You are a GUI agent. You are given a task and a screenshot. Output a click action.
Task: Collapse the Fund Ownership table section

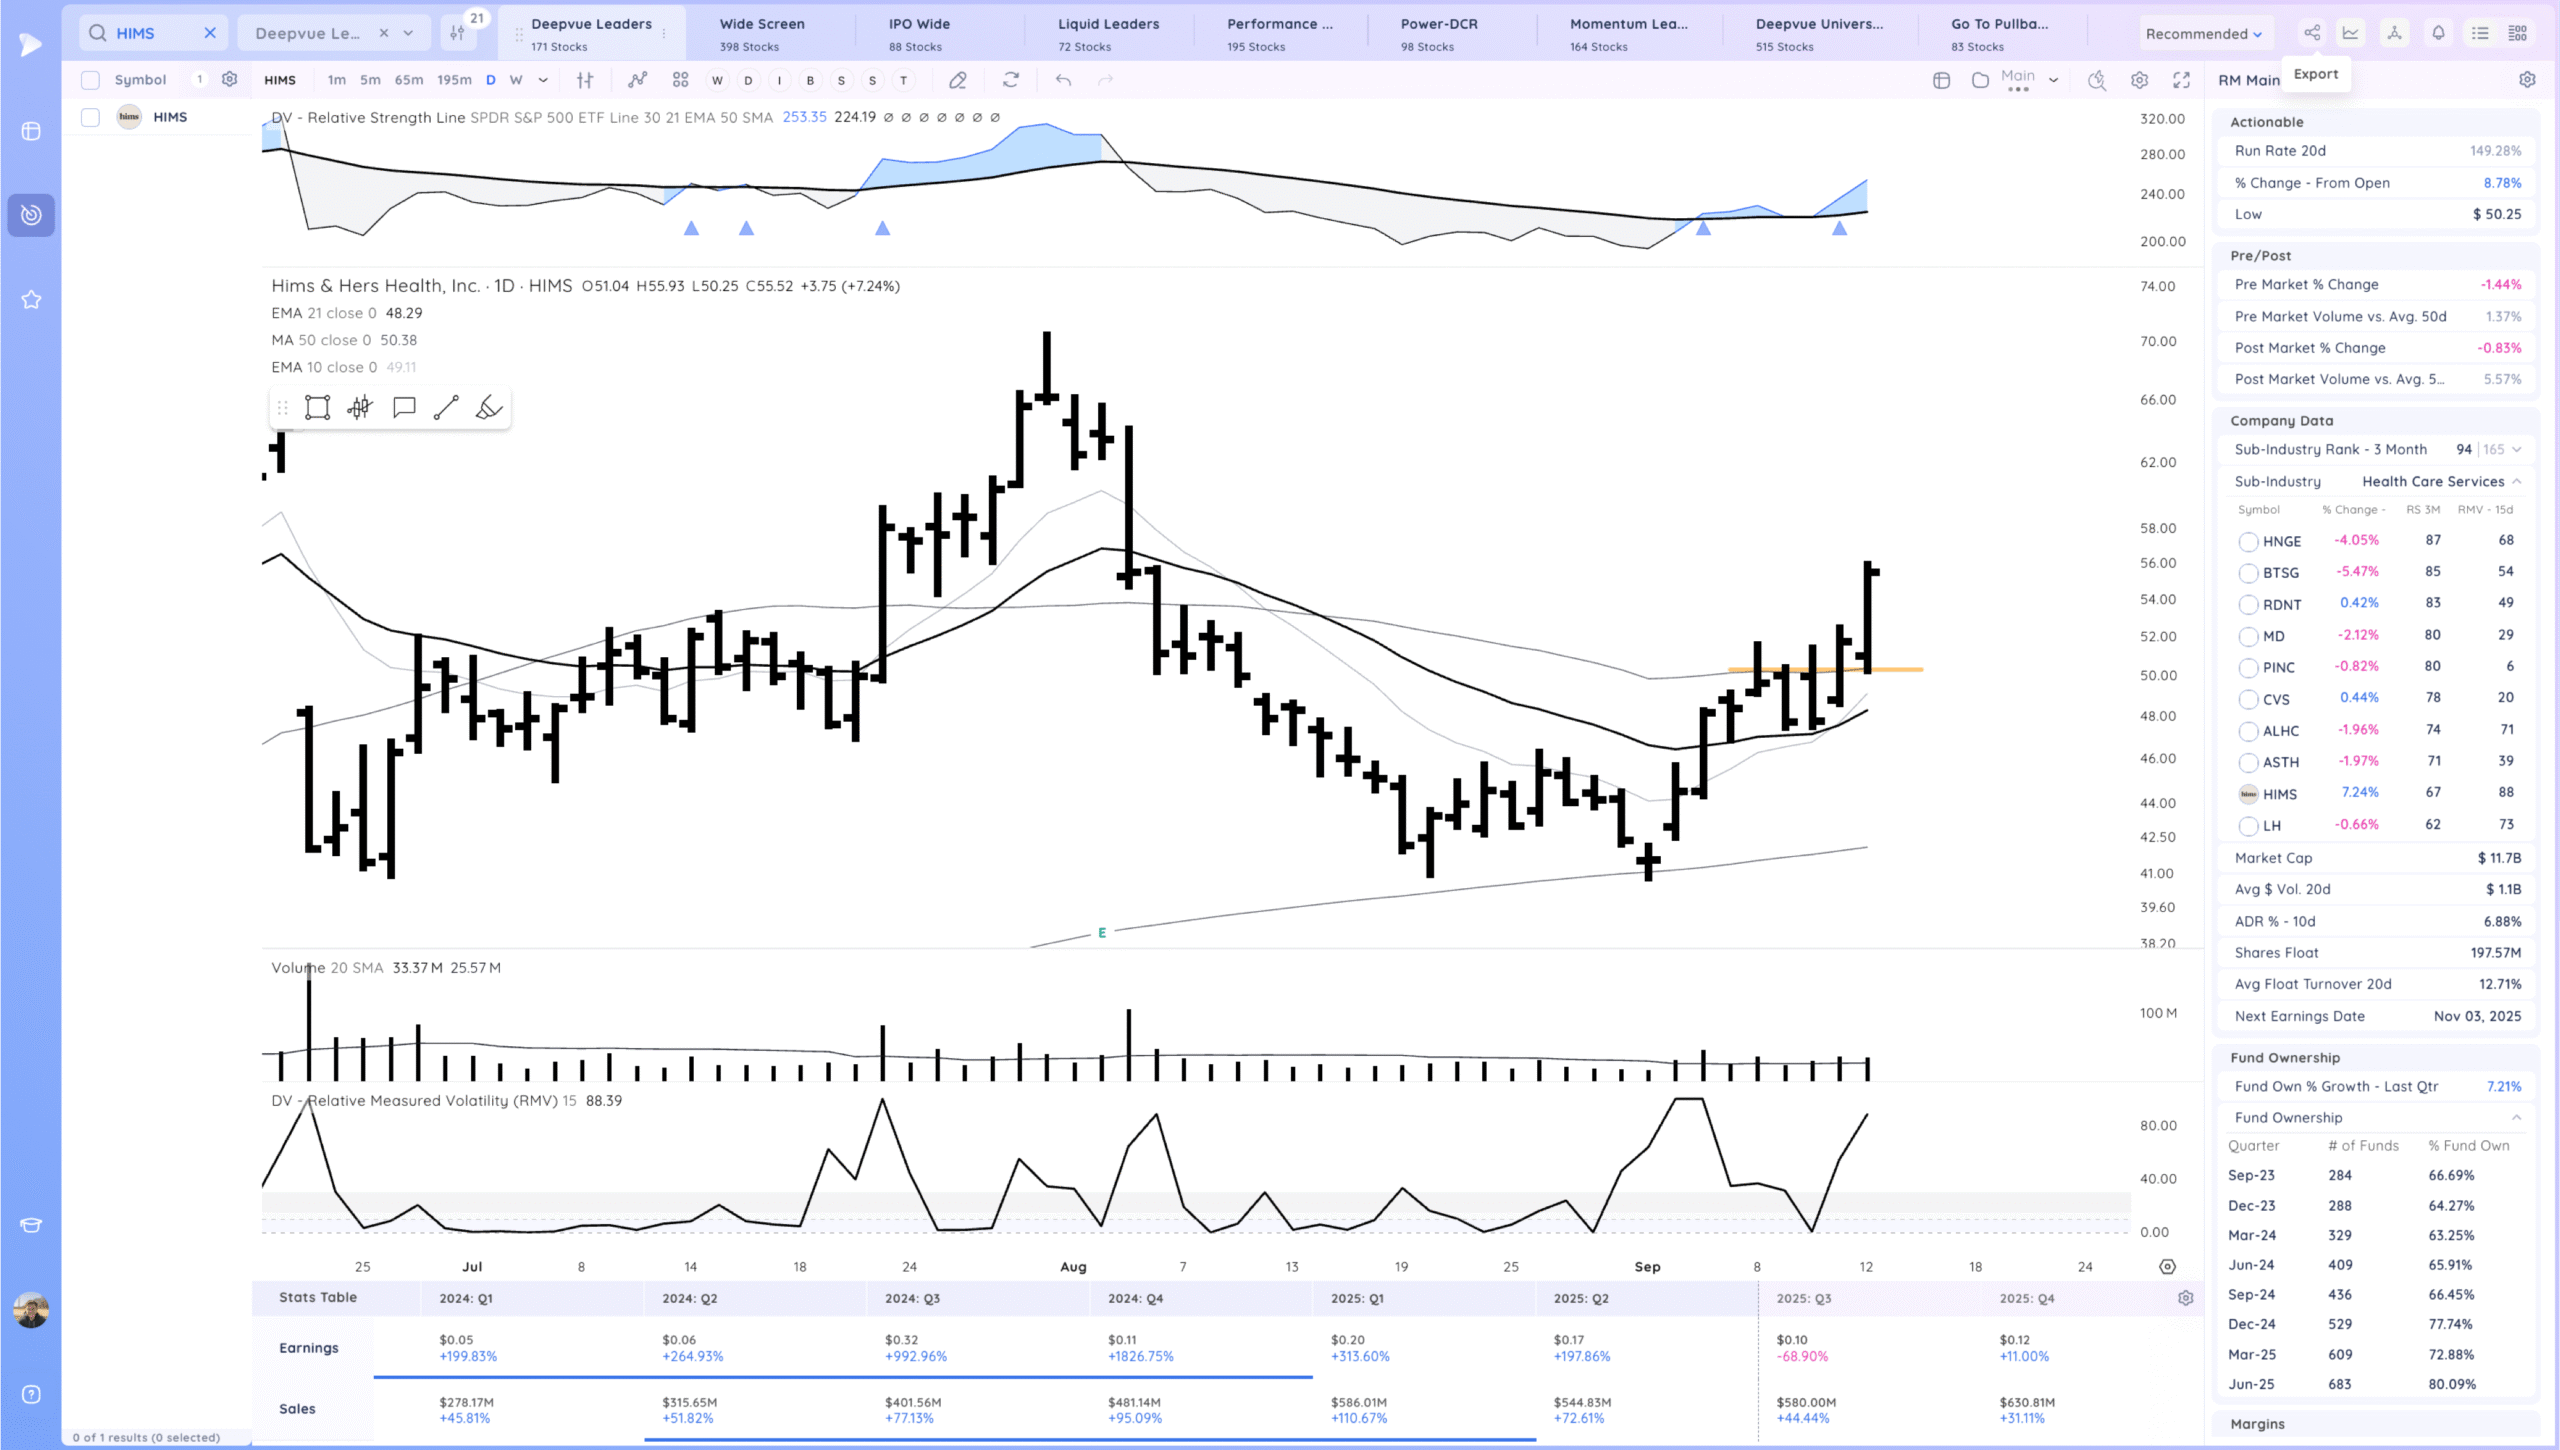pos(2516,1117)
